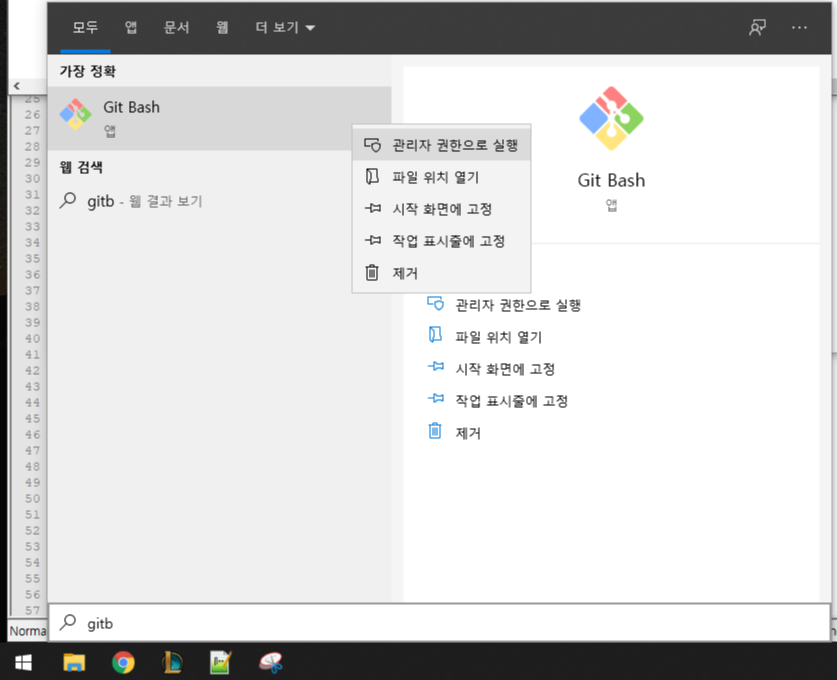Click '작업 표시줄에 고정' in preview pane
The image size is (837, 680).
click(x=511, y=401)
